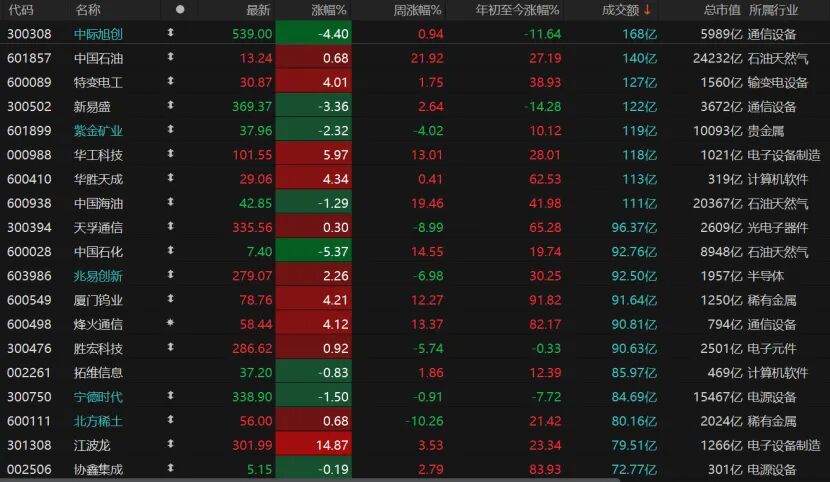
Task: Click 中国石油 weekly change 21.92
Action: click(x=427, y=58)
